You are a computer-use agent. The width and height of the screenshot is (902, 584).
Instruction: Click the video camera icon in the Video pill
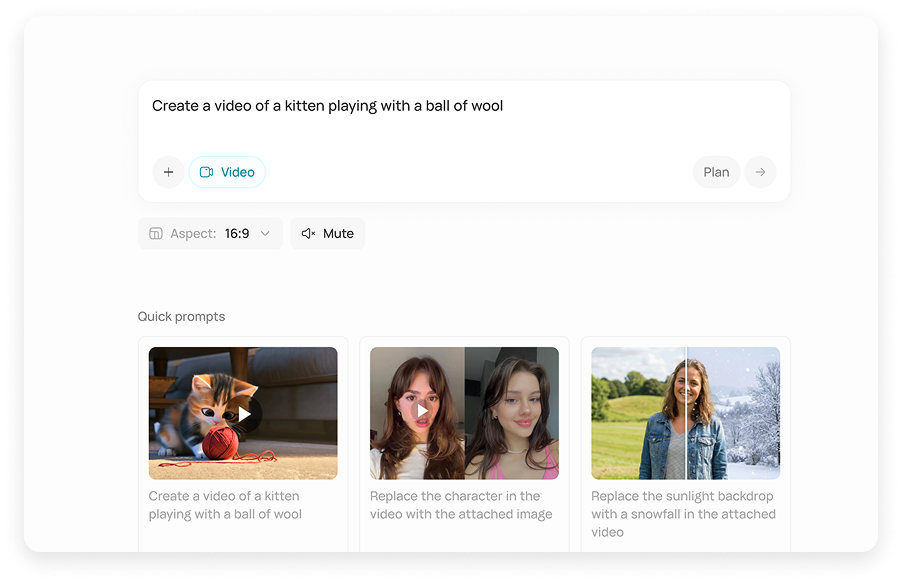coord(207,172)
